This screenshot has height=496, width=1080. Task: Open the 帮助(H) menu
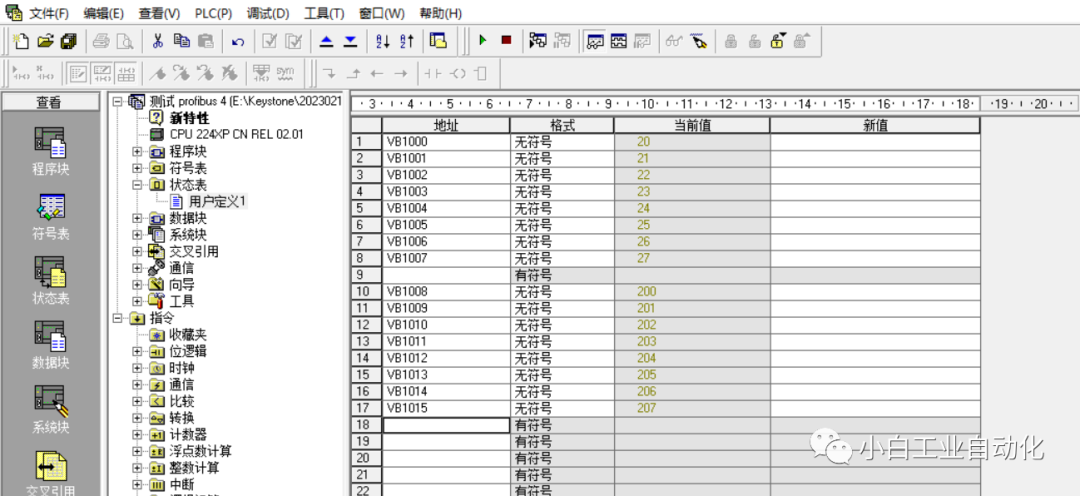coord(441,13)
